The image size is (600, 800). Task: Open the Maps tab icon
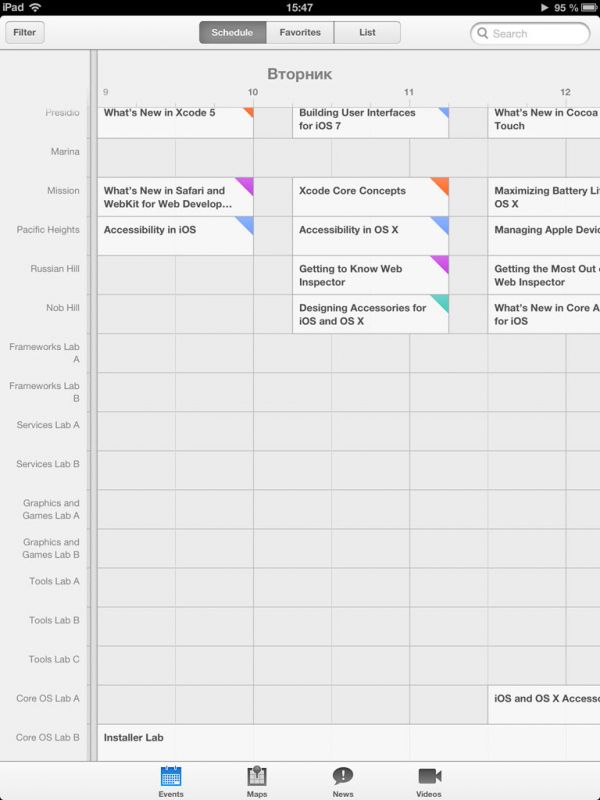(257, 776)
